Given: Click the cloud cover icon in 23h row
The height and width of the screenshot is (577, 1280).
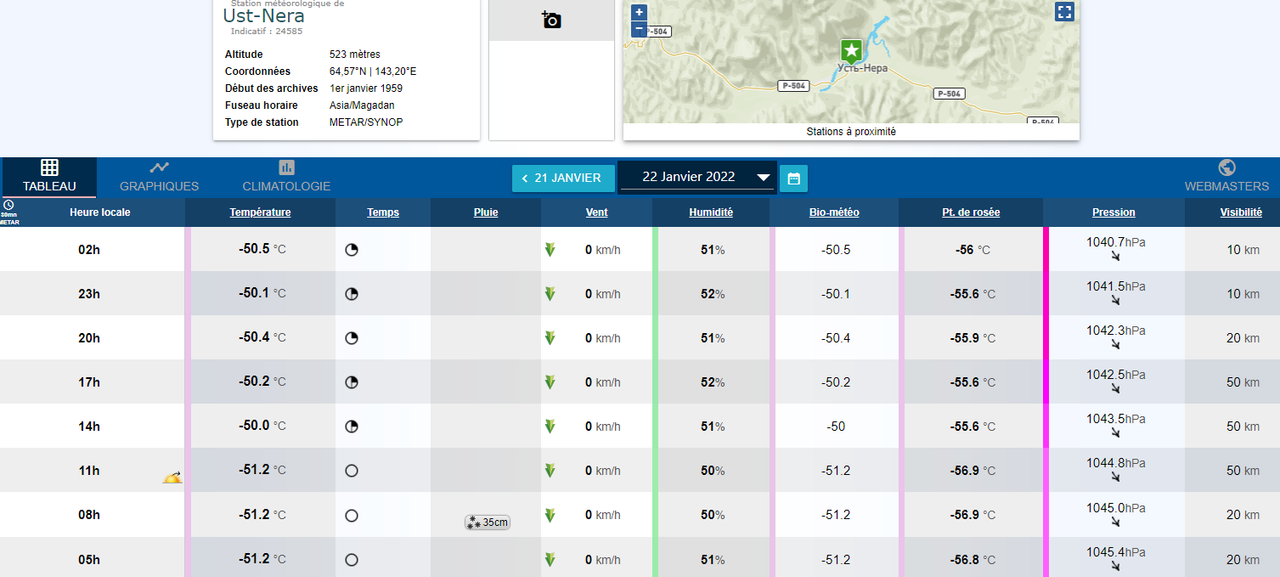Looking at the screenshot, I should [351, 294].
